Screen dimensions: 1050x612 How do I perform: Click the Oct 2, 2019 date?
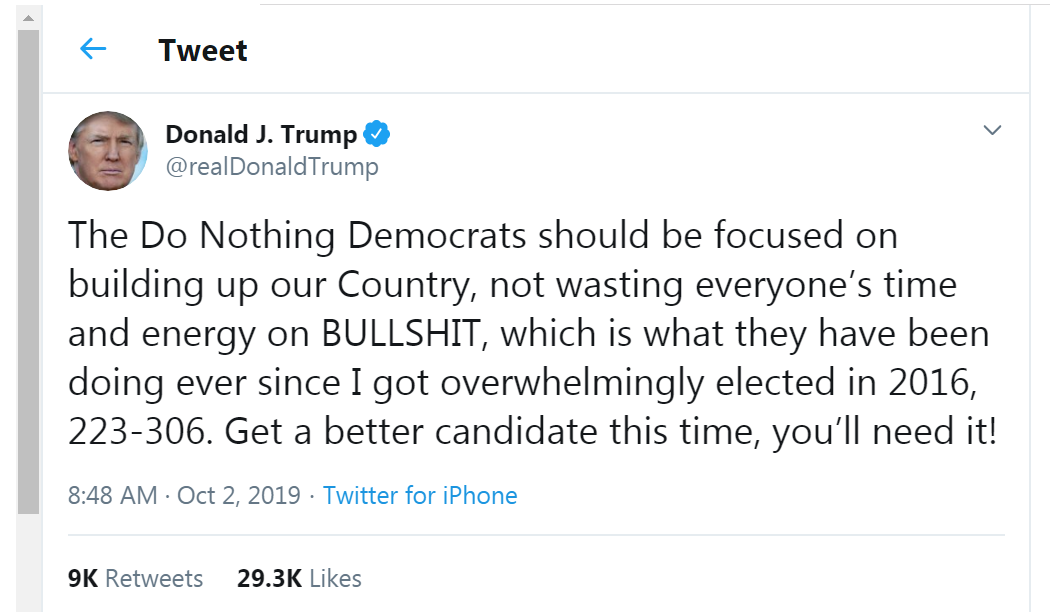click(239, 495)
